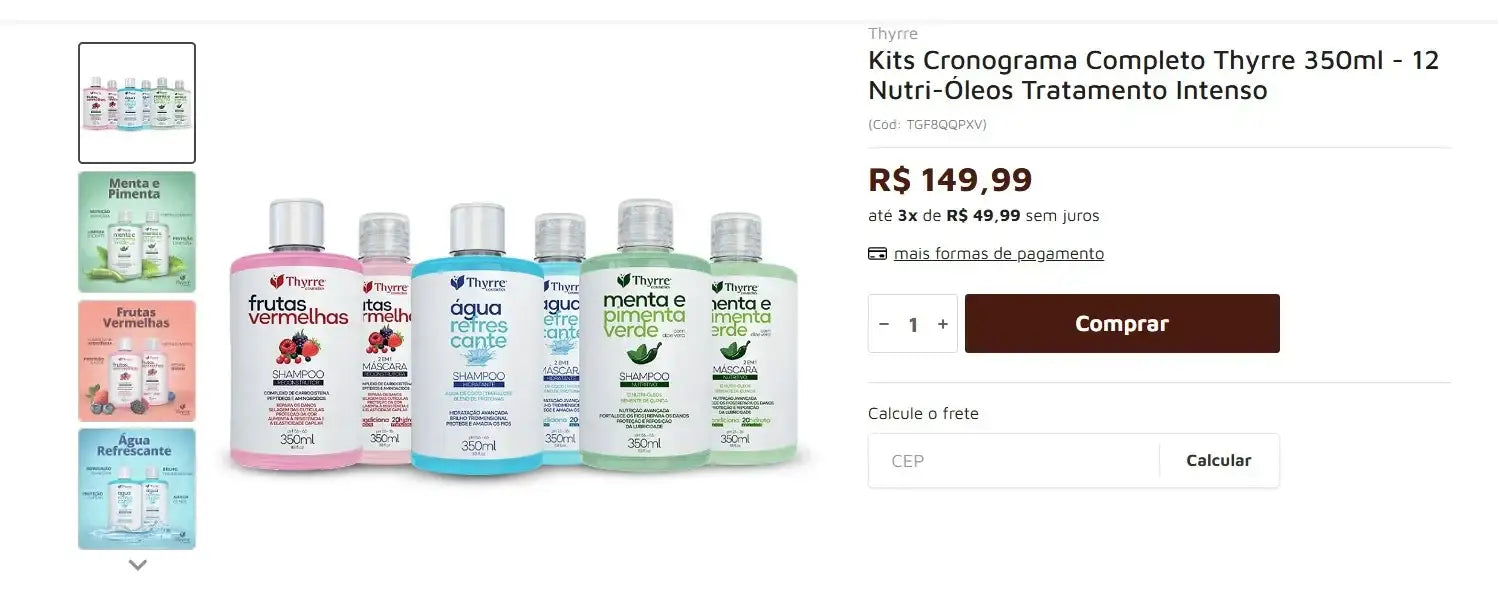Click the frutas vermelhas shampoo bottle
This screenshot has height=608, width=1498.
click(296, 335)
